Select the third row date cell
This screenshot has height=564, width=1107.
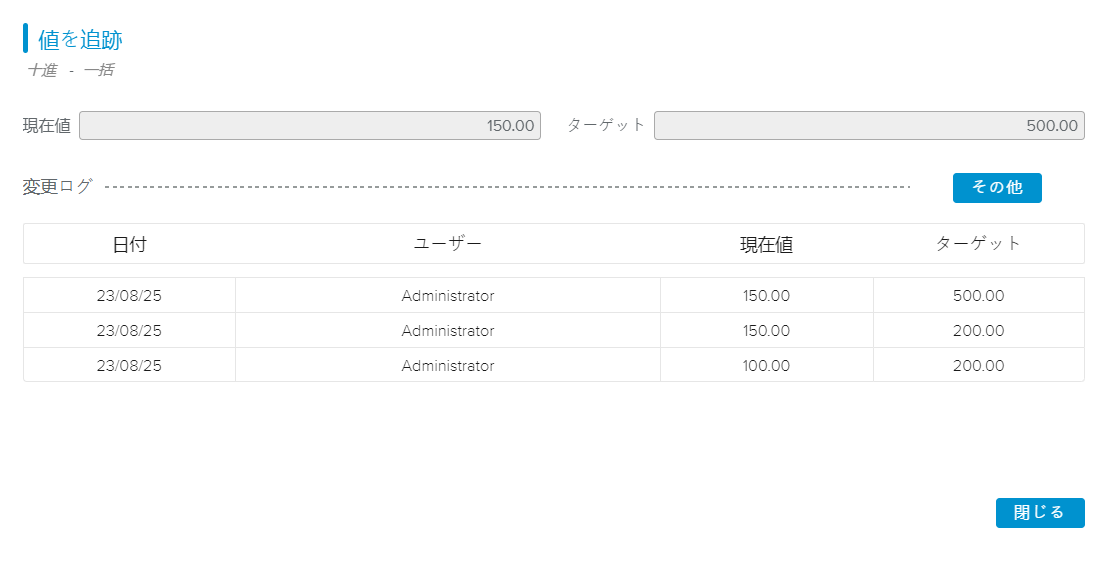[129, 366]
